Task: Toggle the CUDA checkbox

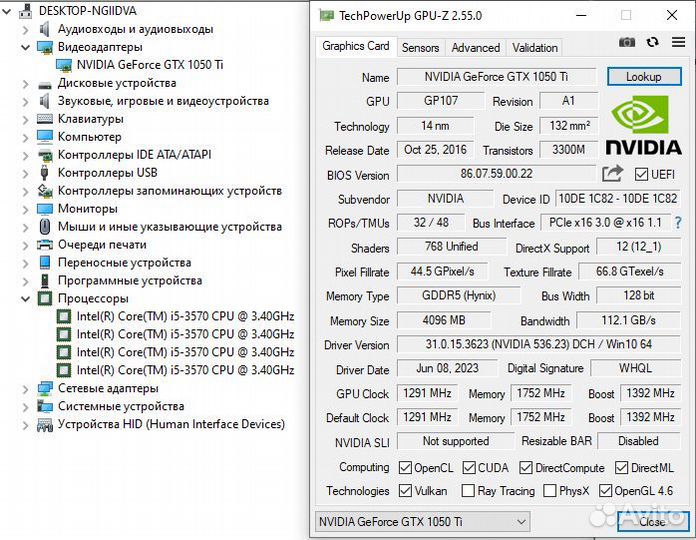Action: coord(469,467)
